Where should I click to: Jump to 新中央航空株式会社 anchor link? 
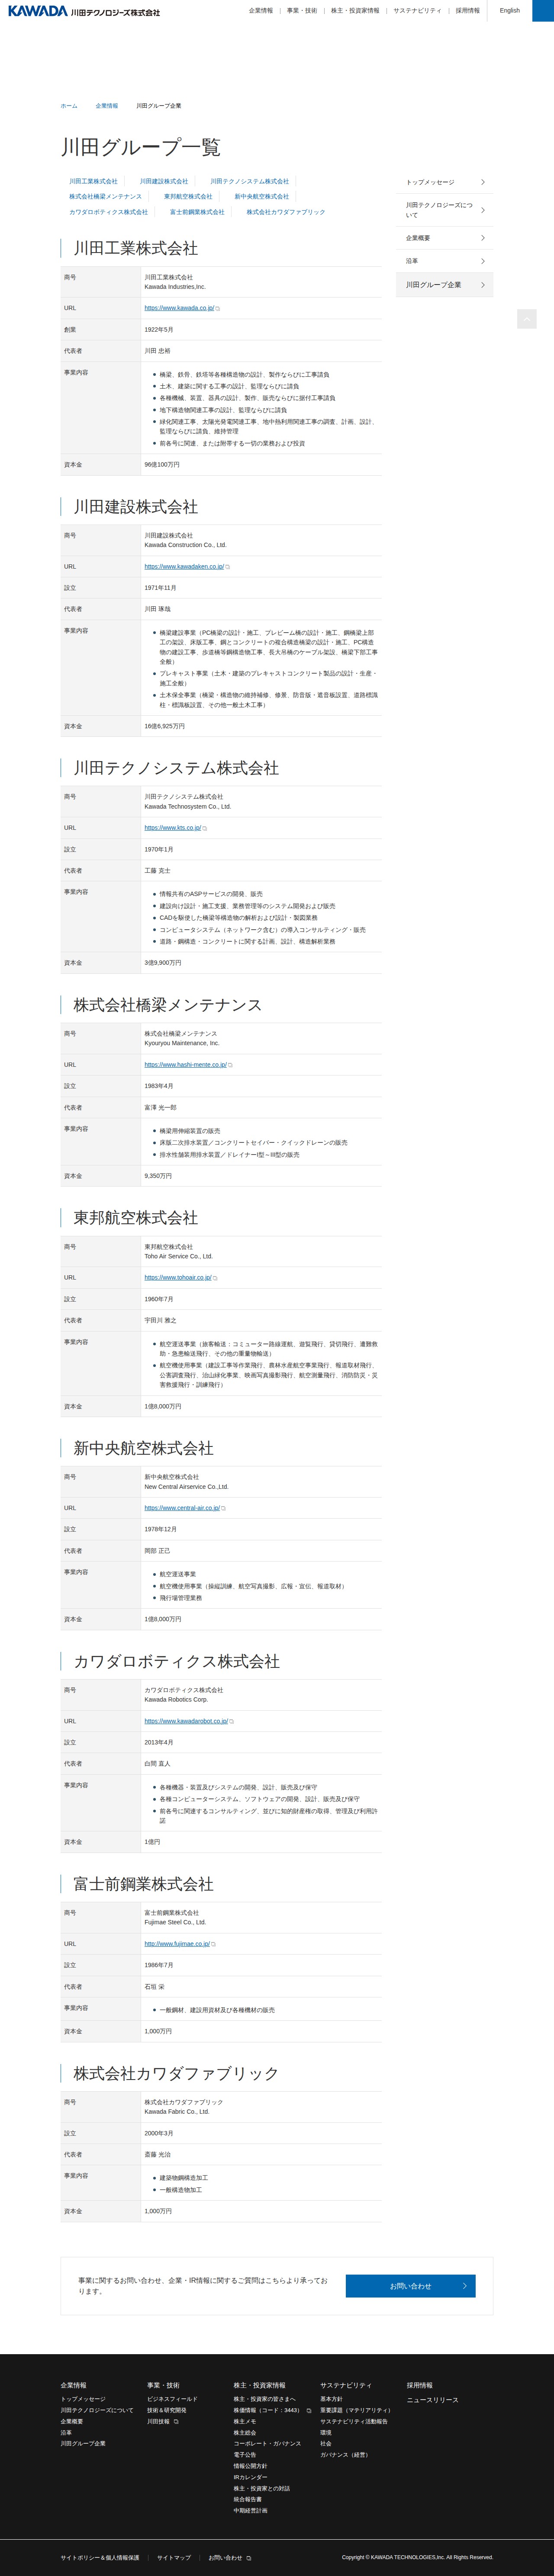coord(262,197)
